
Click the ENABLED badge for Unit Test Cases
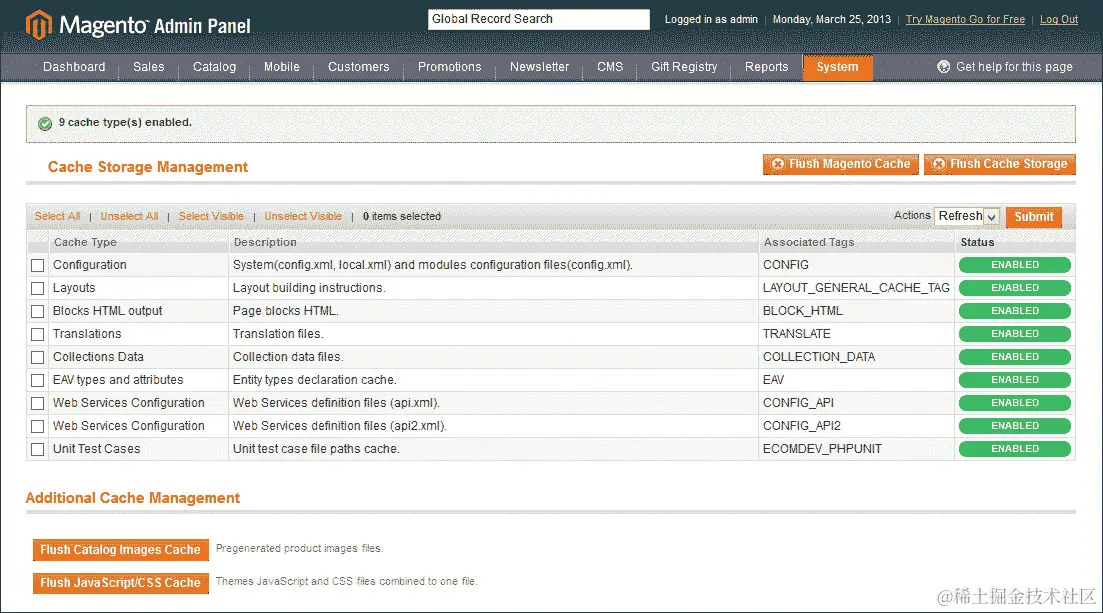click(1014, 448)
